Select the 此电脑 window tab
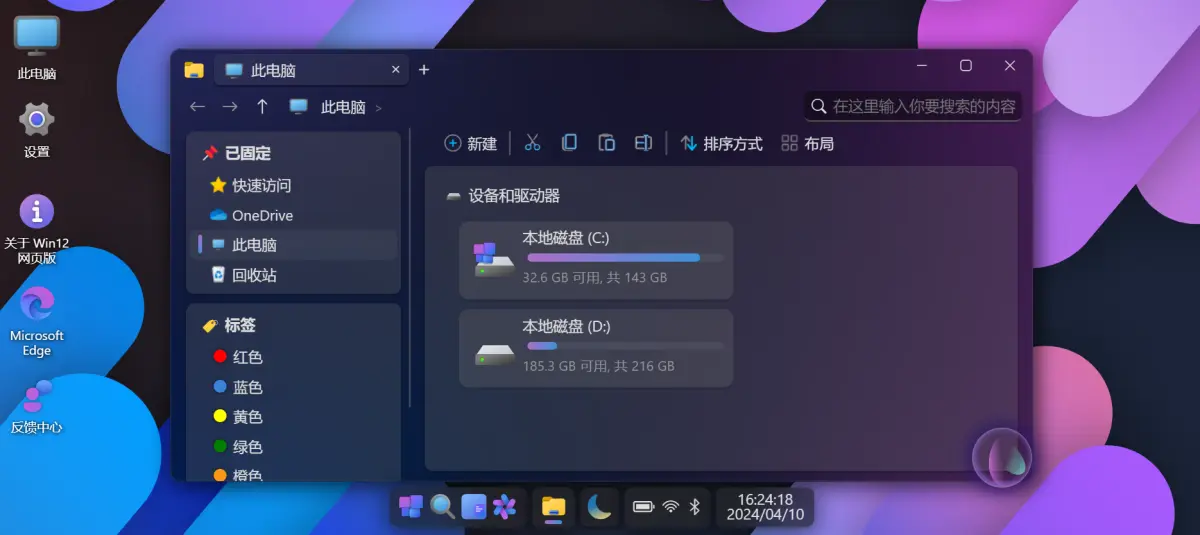 [x=310, y=70]
